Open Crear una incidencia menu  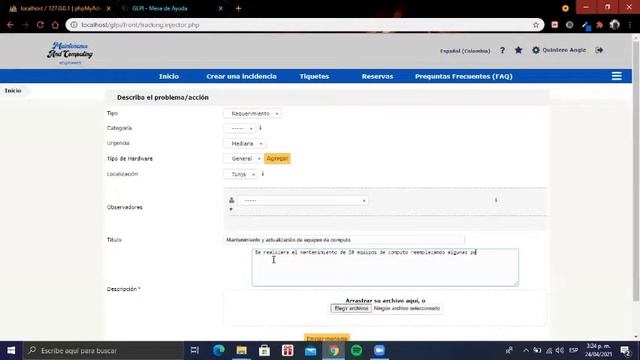point(241,76)
